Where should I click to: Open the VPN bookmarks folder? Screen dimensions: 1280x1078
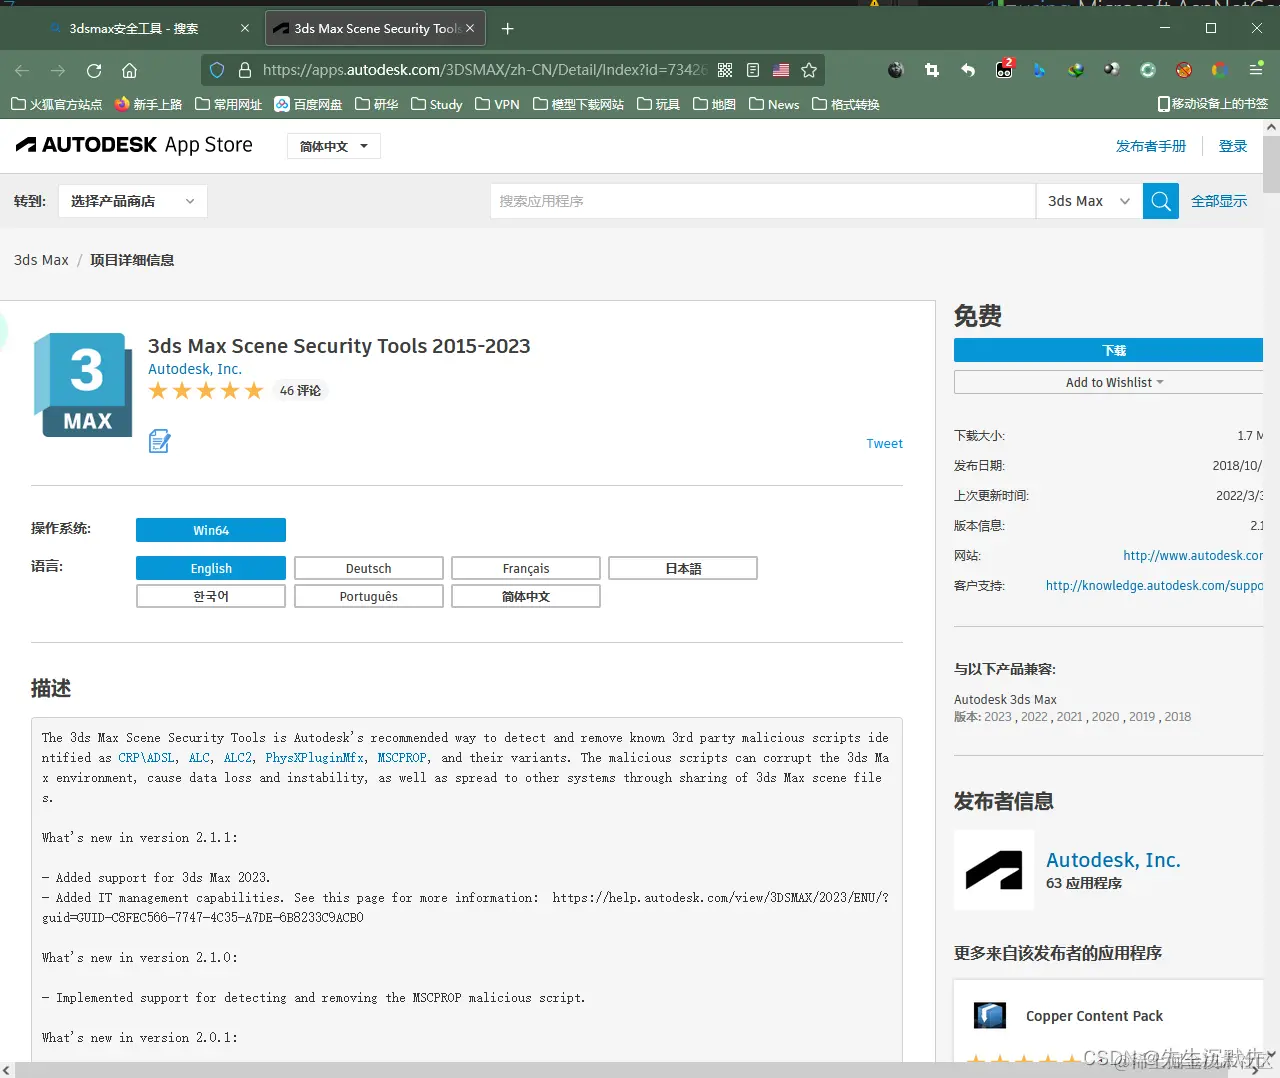pyautogui.click(x=498, y=104)
